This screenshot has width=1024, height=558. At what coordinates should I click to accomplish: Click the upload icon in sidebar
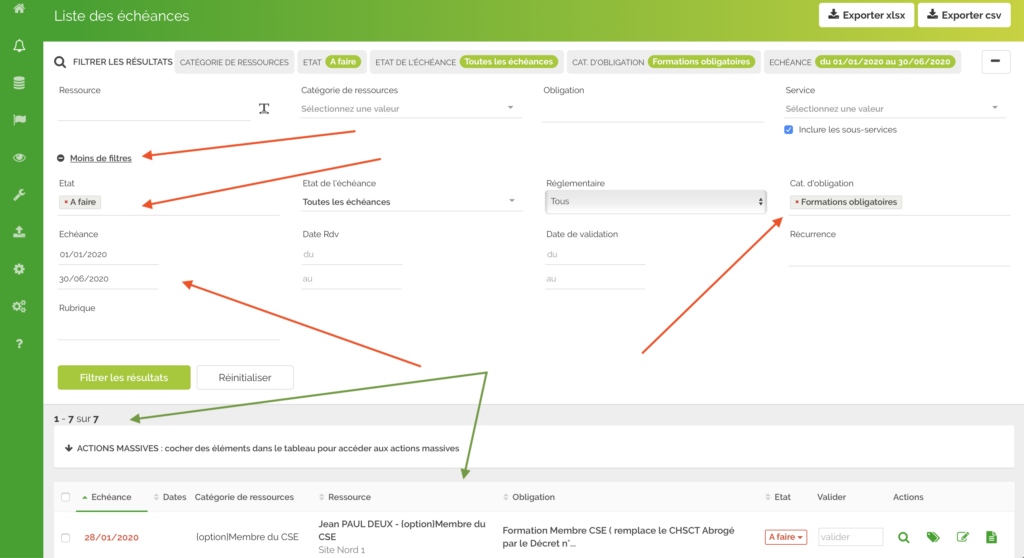[x=19, y=232]
